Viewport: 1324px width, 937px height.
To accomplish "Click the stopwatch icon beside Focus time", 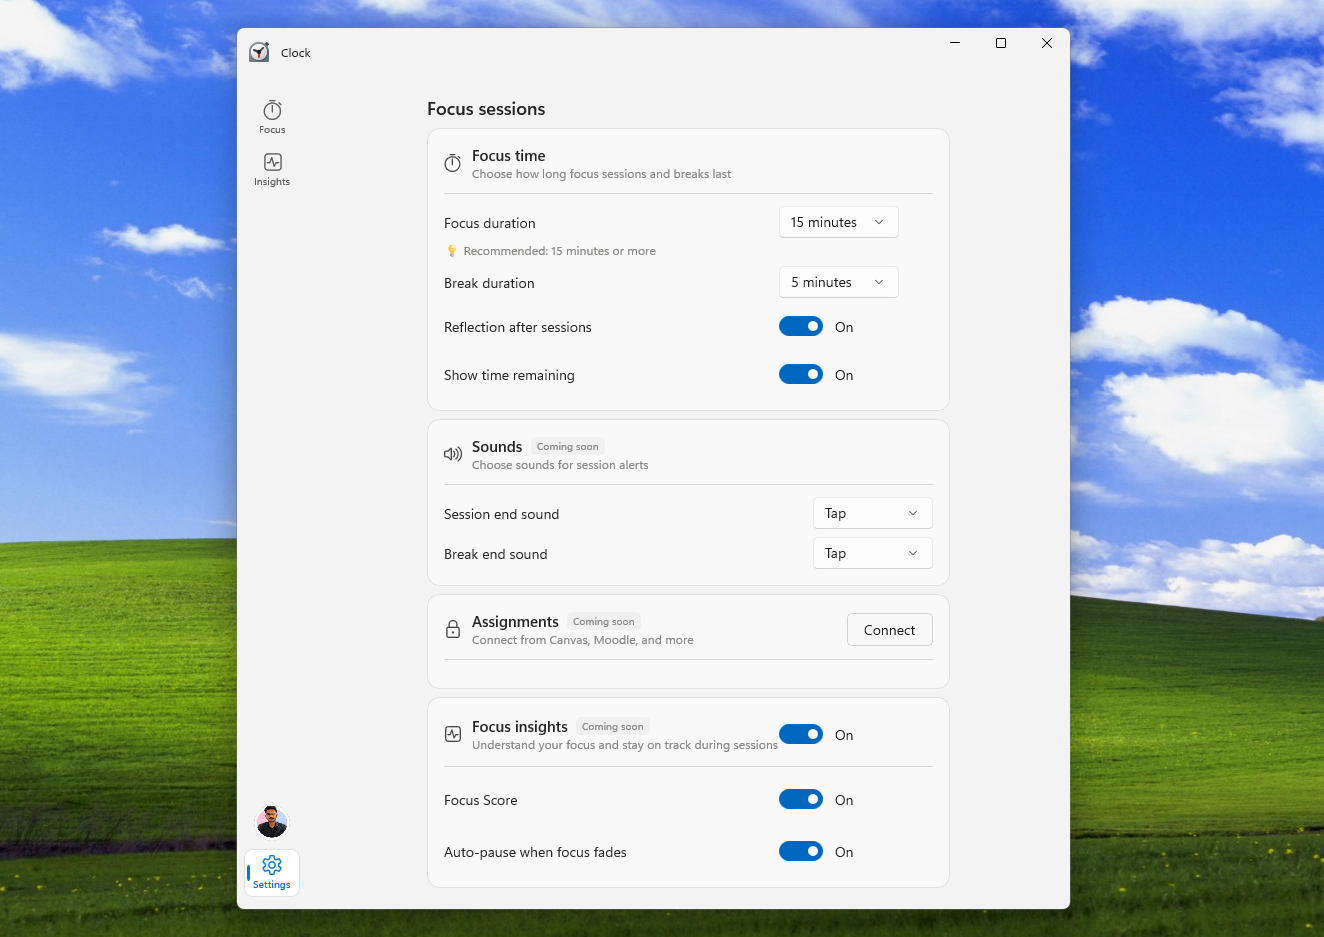I will click(452, 162).
